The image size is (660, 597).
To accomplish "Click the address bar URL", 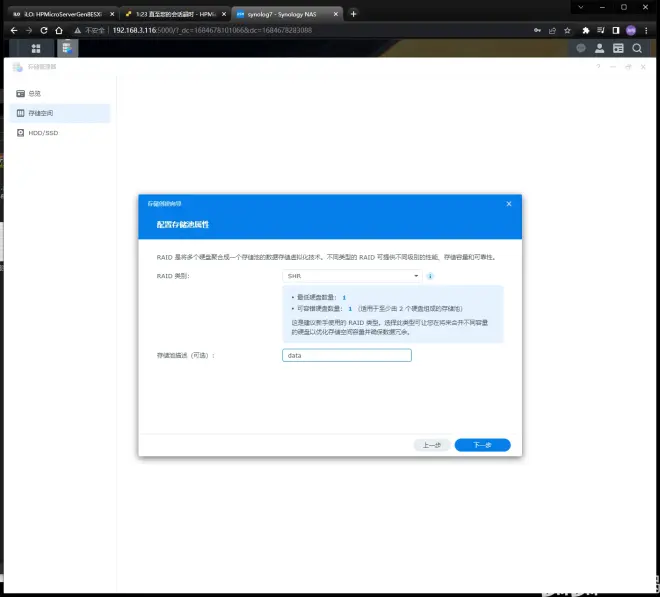I will coord(212,30).
